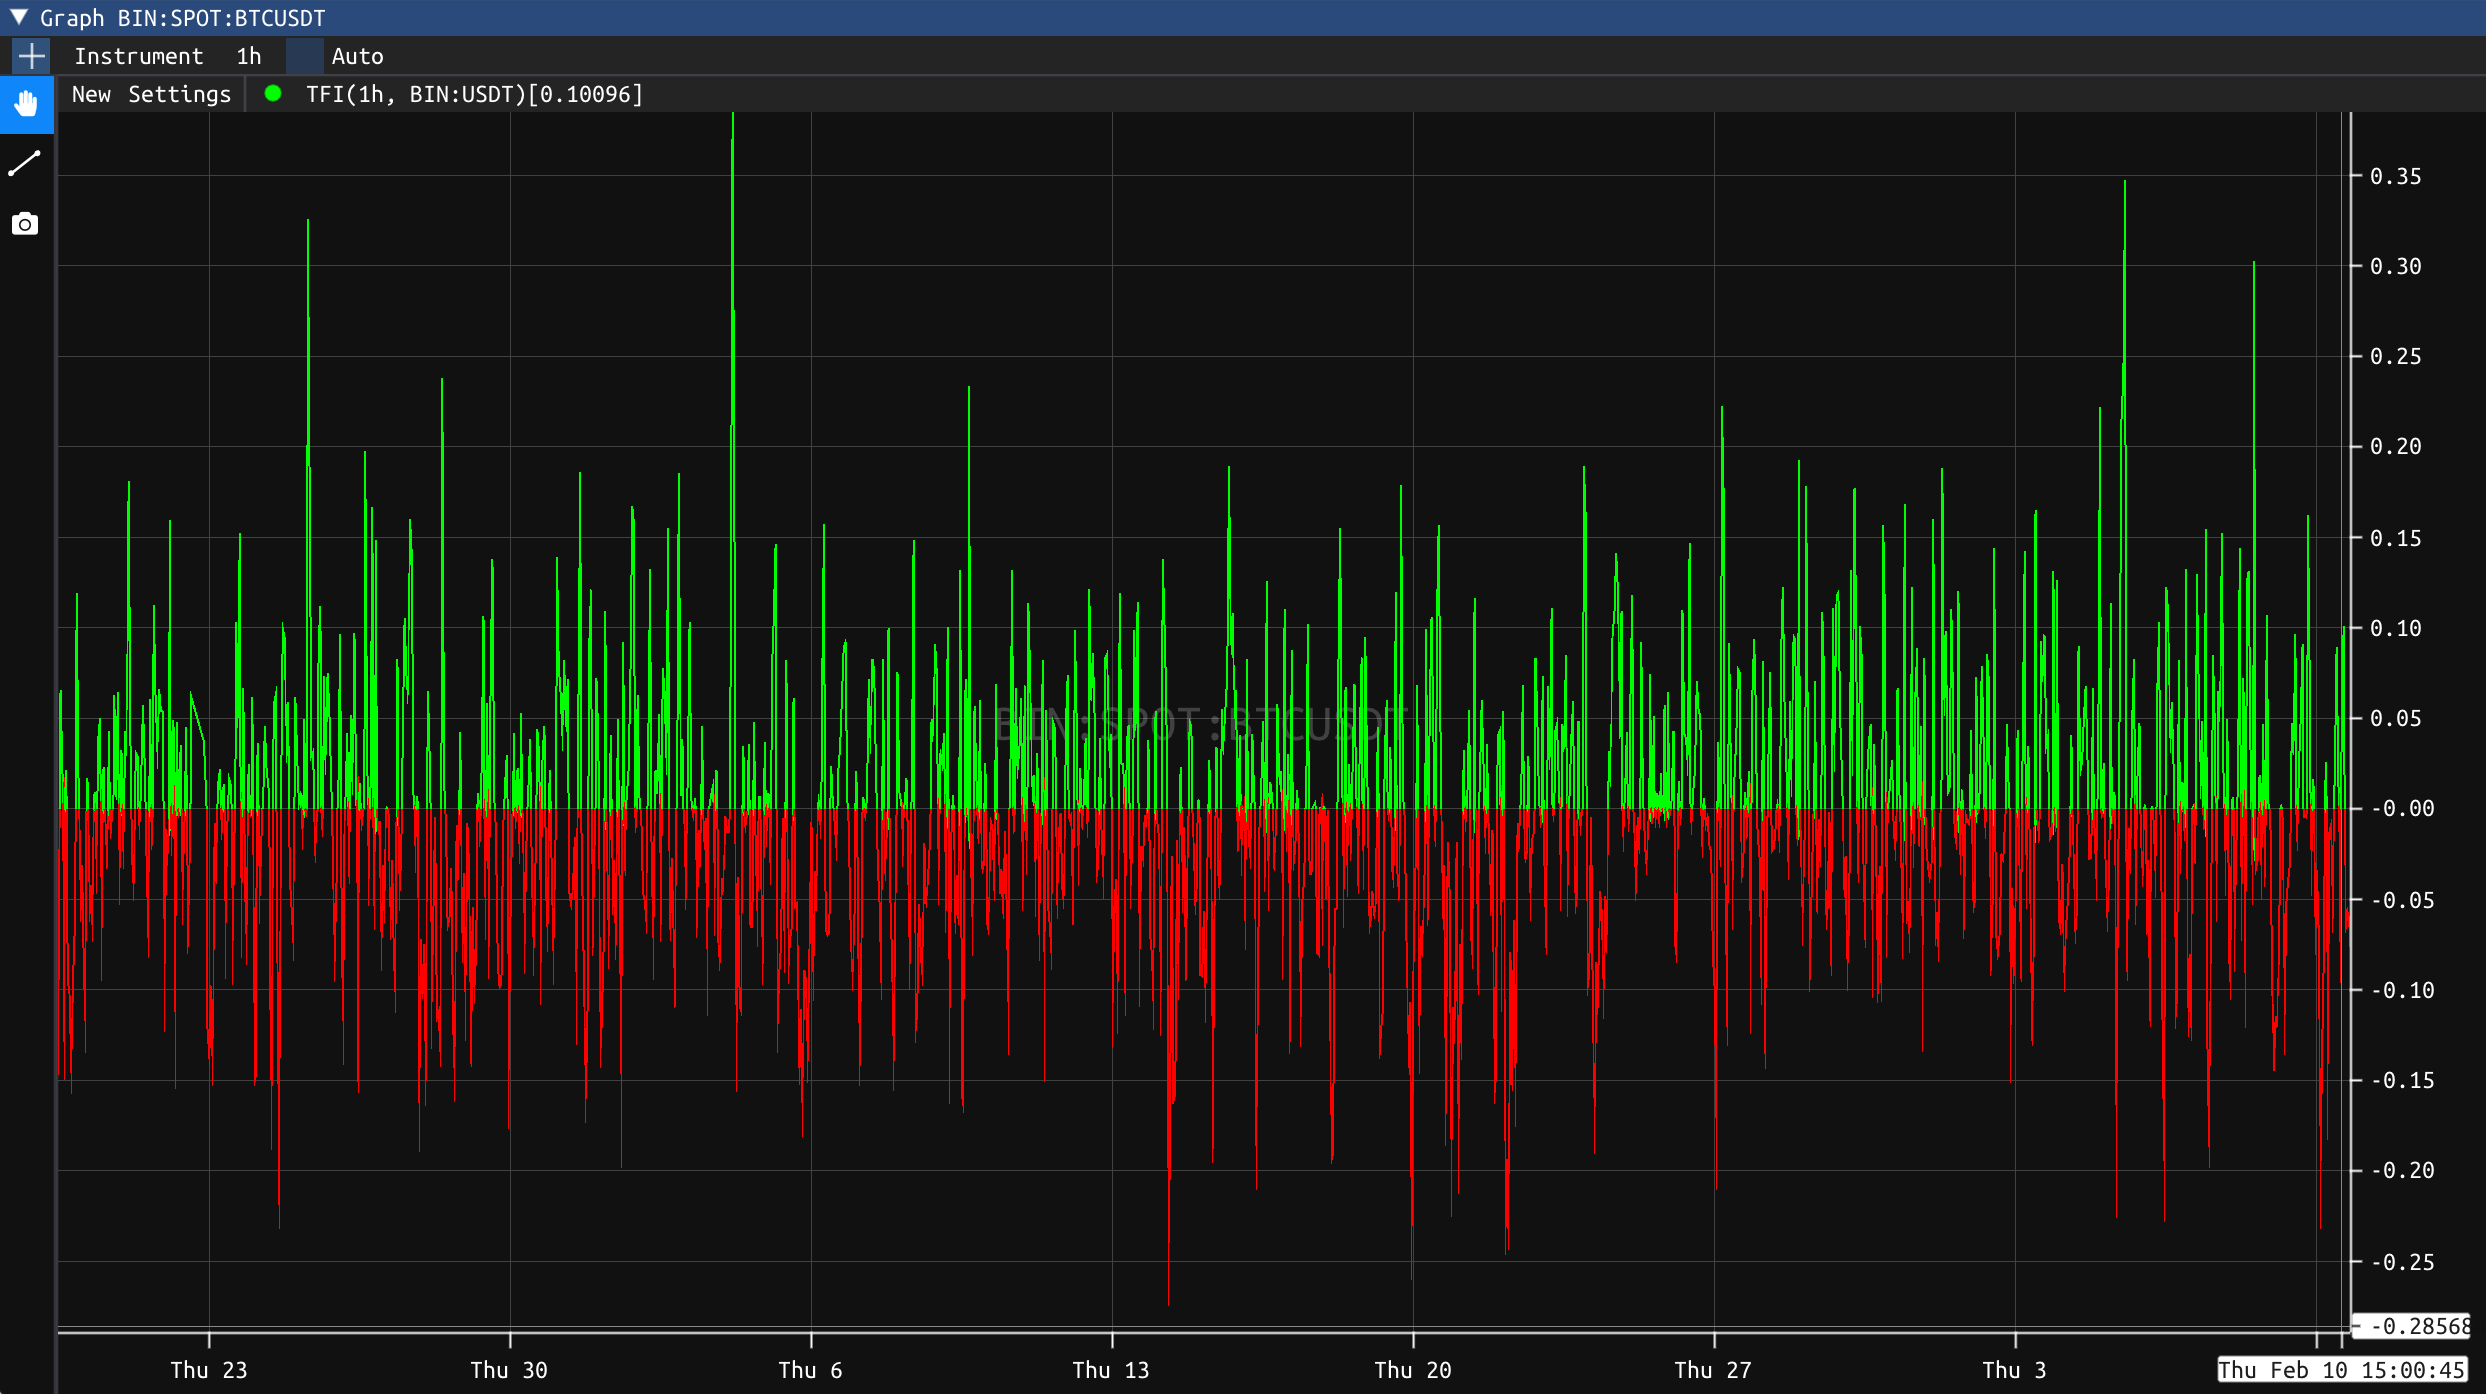Viewport: 2486px width, 1394px height.
Task: Select the TFI(1h, BIN:USDT) indicator label
Action: pyautogui.click(x=474, y=94)
